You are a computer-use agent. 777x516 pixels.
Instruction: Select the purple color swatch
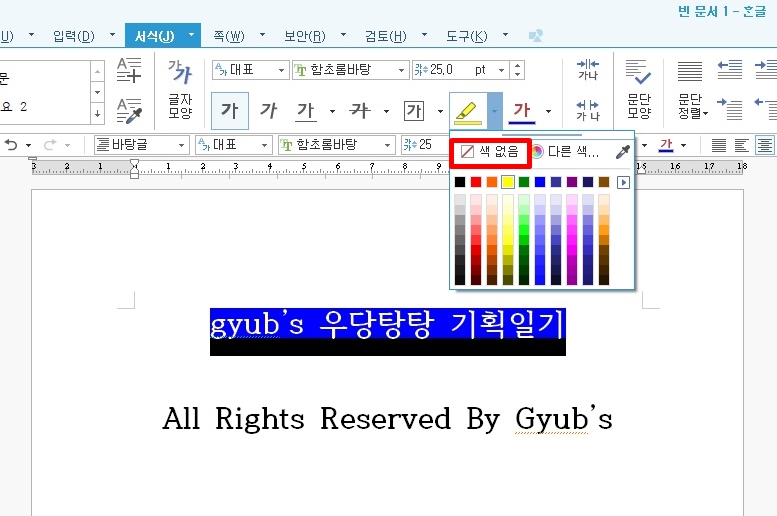572,182
